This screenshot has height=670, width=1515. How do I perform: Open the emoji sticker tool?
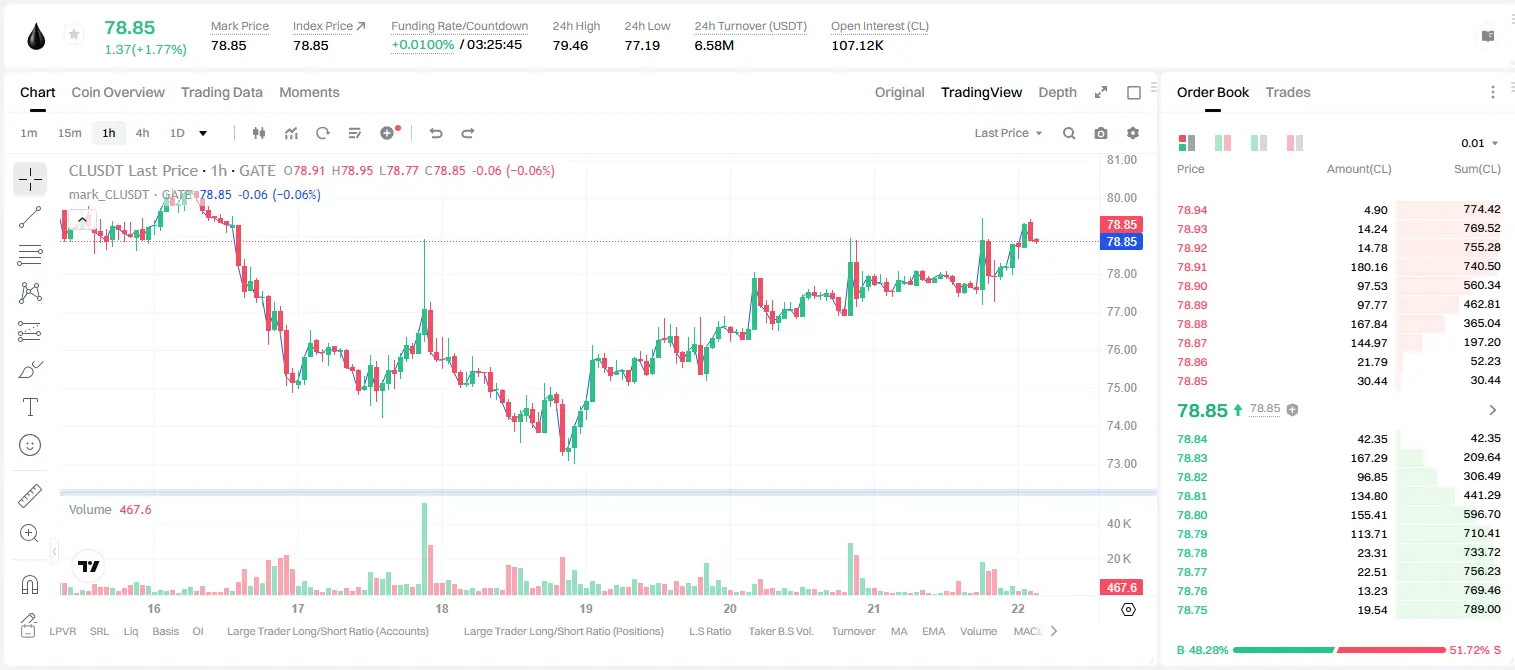[30, 445]
